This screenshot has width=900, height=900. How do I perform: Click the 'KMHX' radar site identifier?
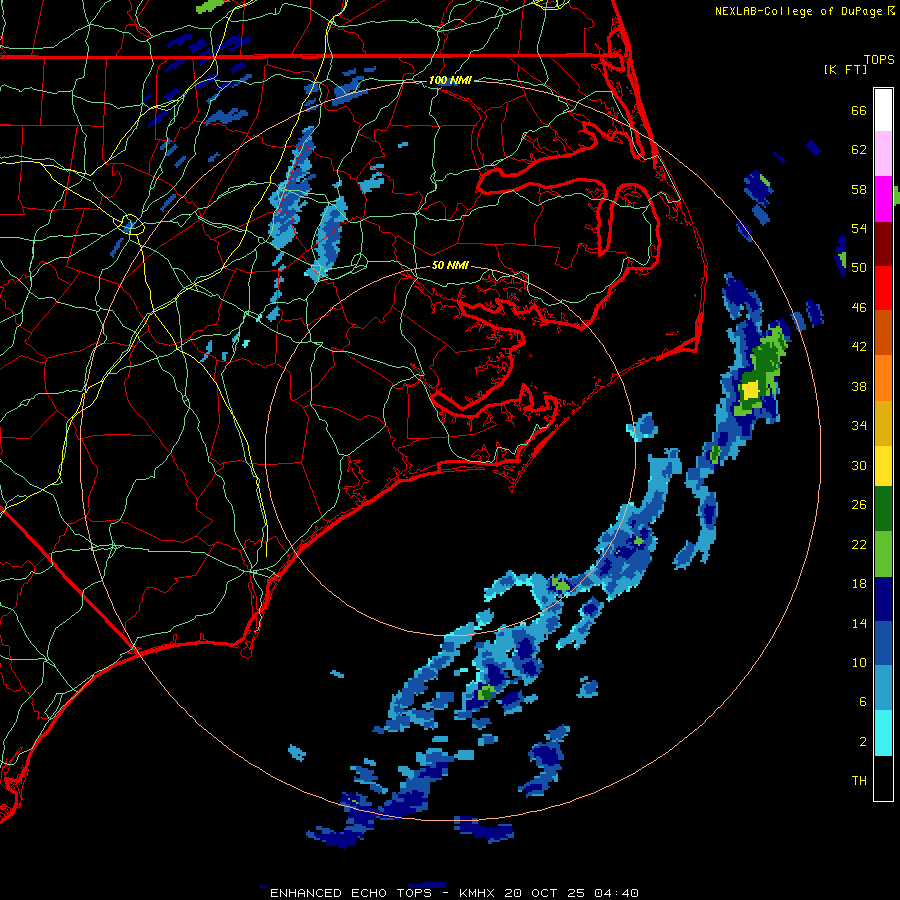(x=478, y=893)
